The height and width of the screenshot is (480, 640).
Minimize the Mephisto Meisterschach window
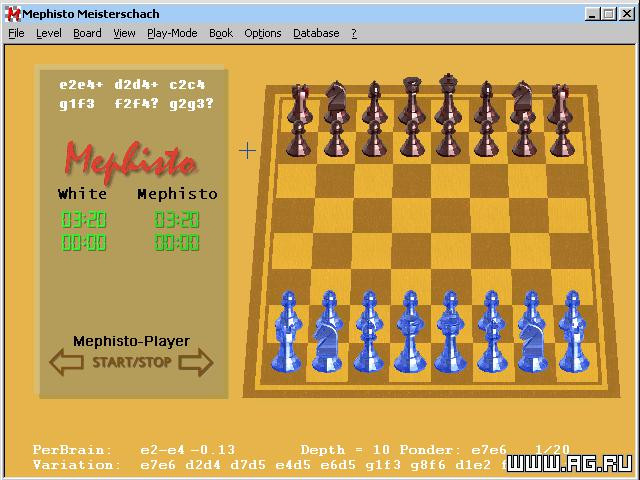[x=592, y=14]
